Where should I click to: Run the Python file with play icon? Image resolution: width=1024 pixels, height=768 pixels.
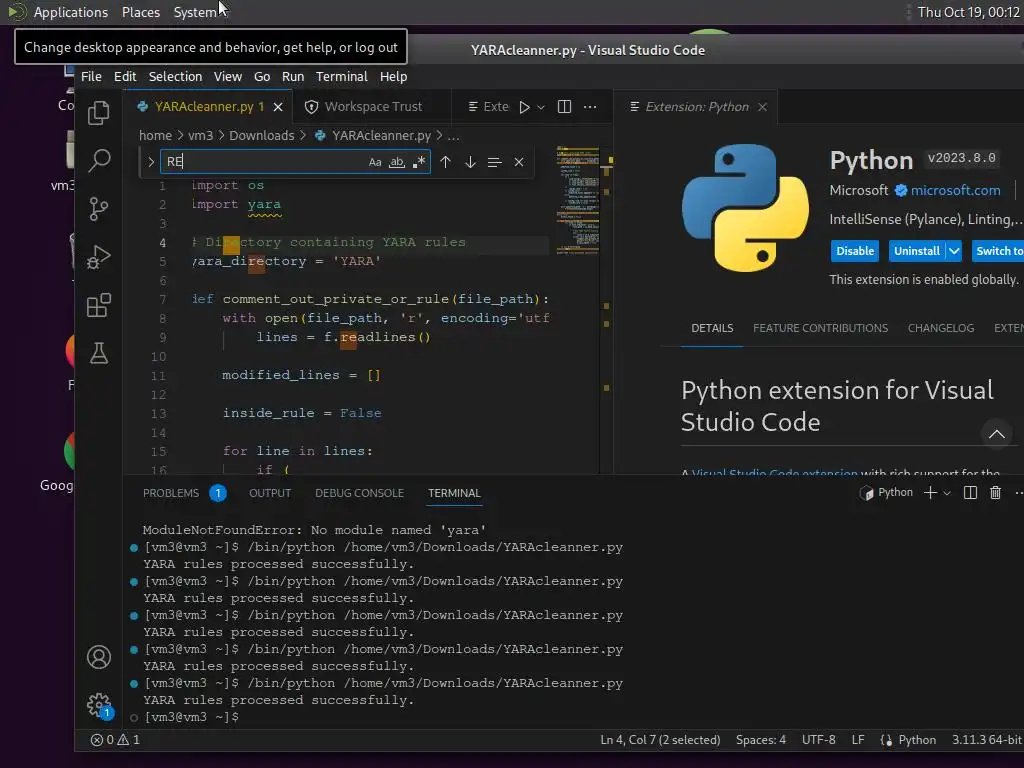tap(524, 107)
